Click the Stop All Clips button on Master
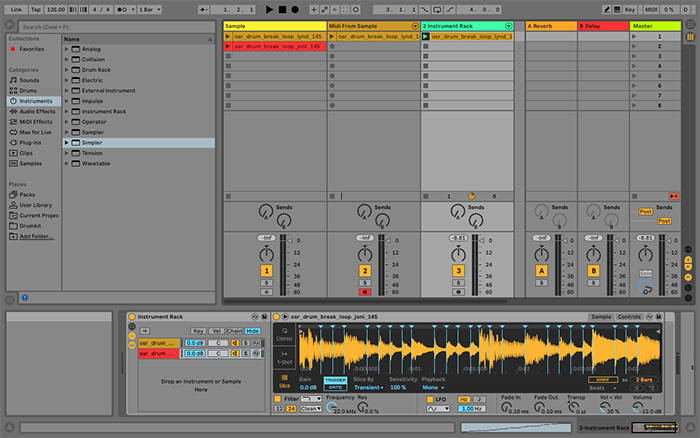The height and width of the screenshot is (438, 700). tap(634, 196)
